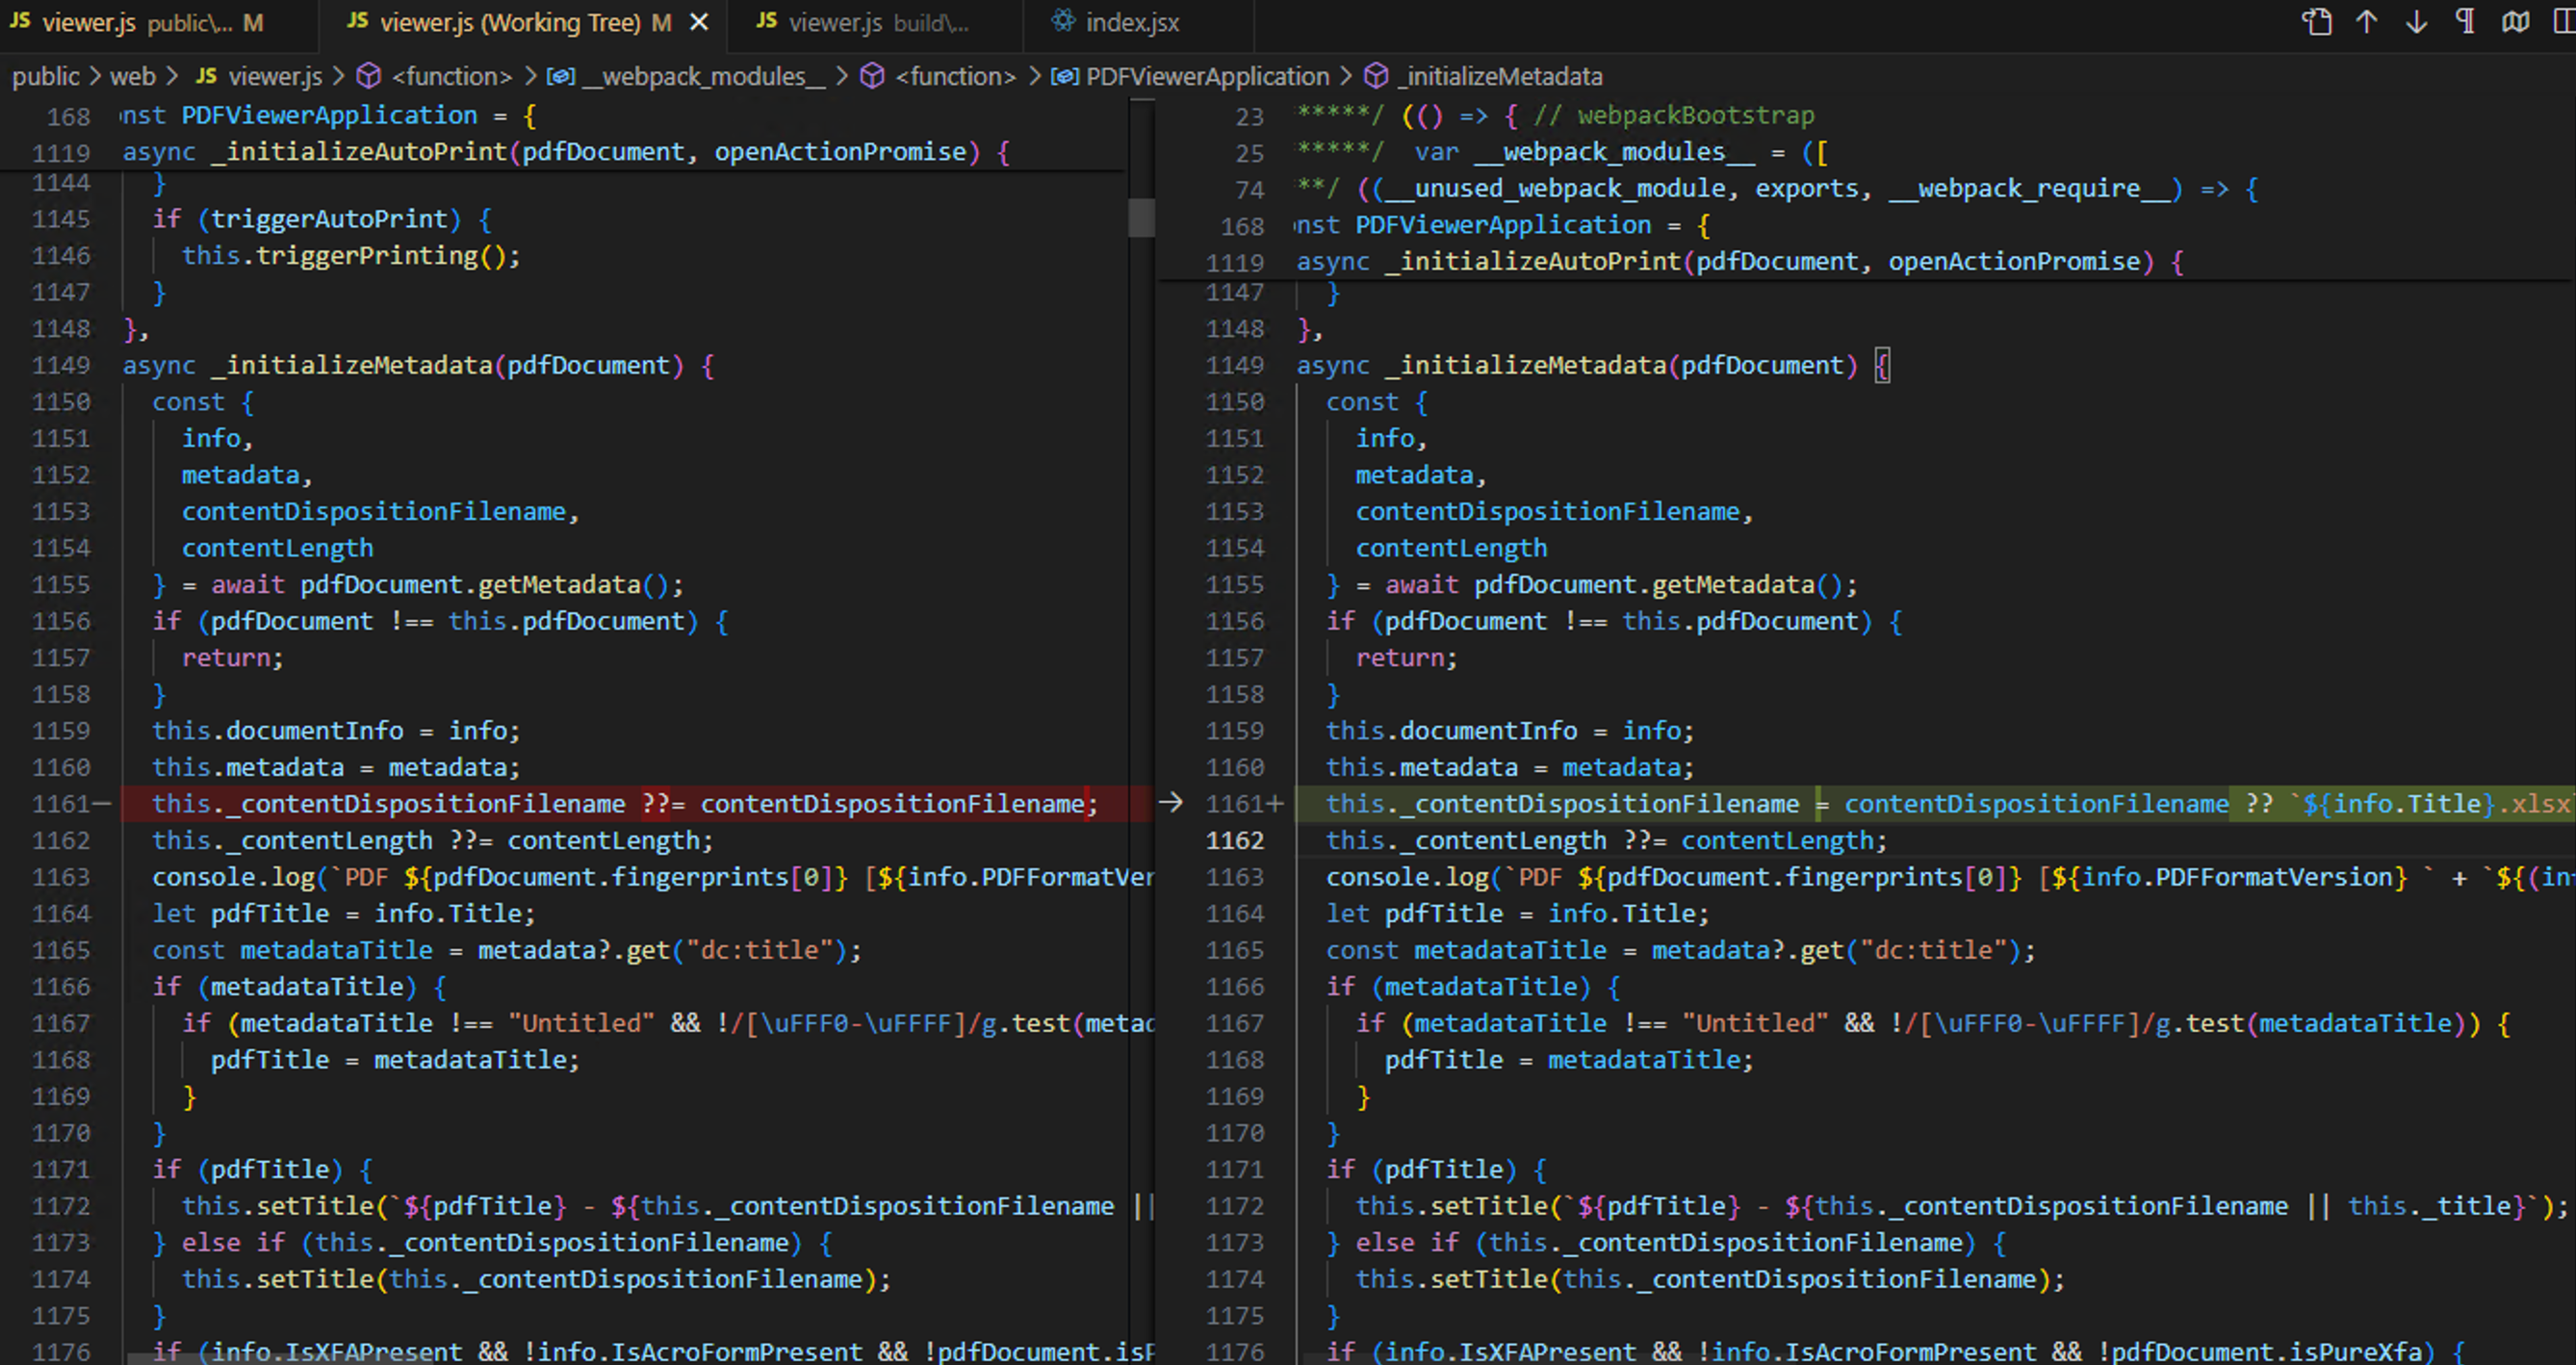Click the split editor icon at far right

pyautogui.click(x=2564, y=22)
